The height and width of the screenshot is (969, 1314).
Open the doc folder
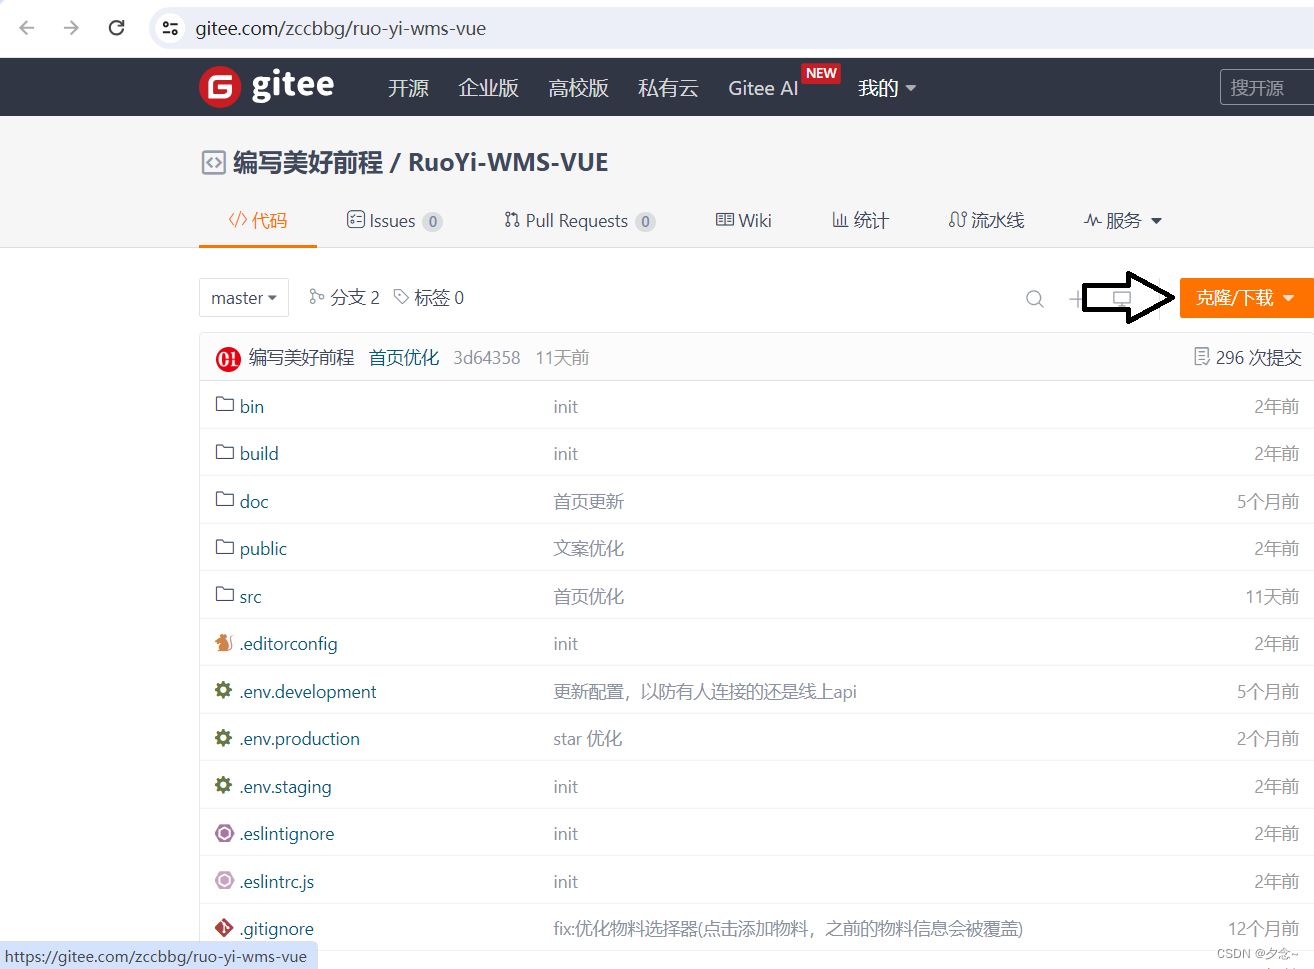coord(254,501)
